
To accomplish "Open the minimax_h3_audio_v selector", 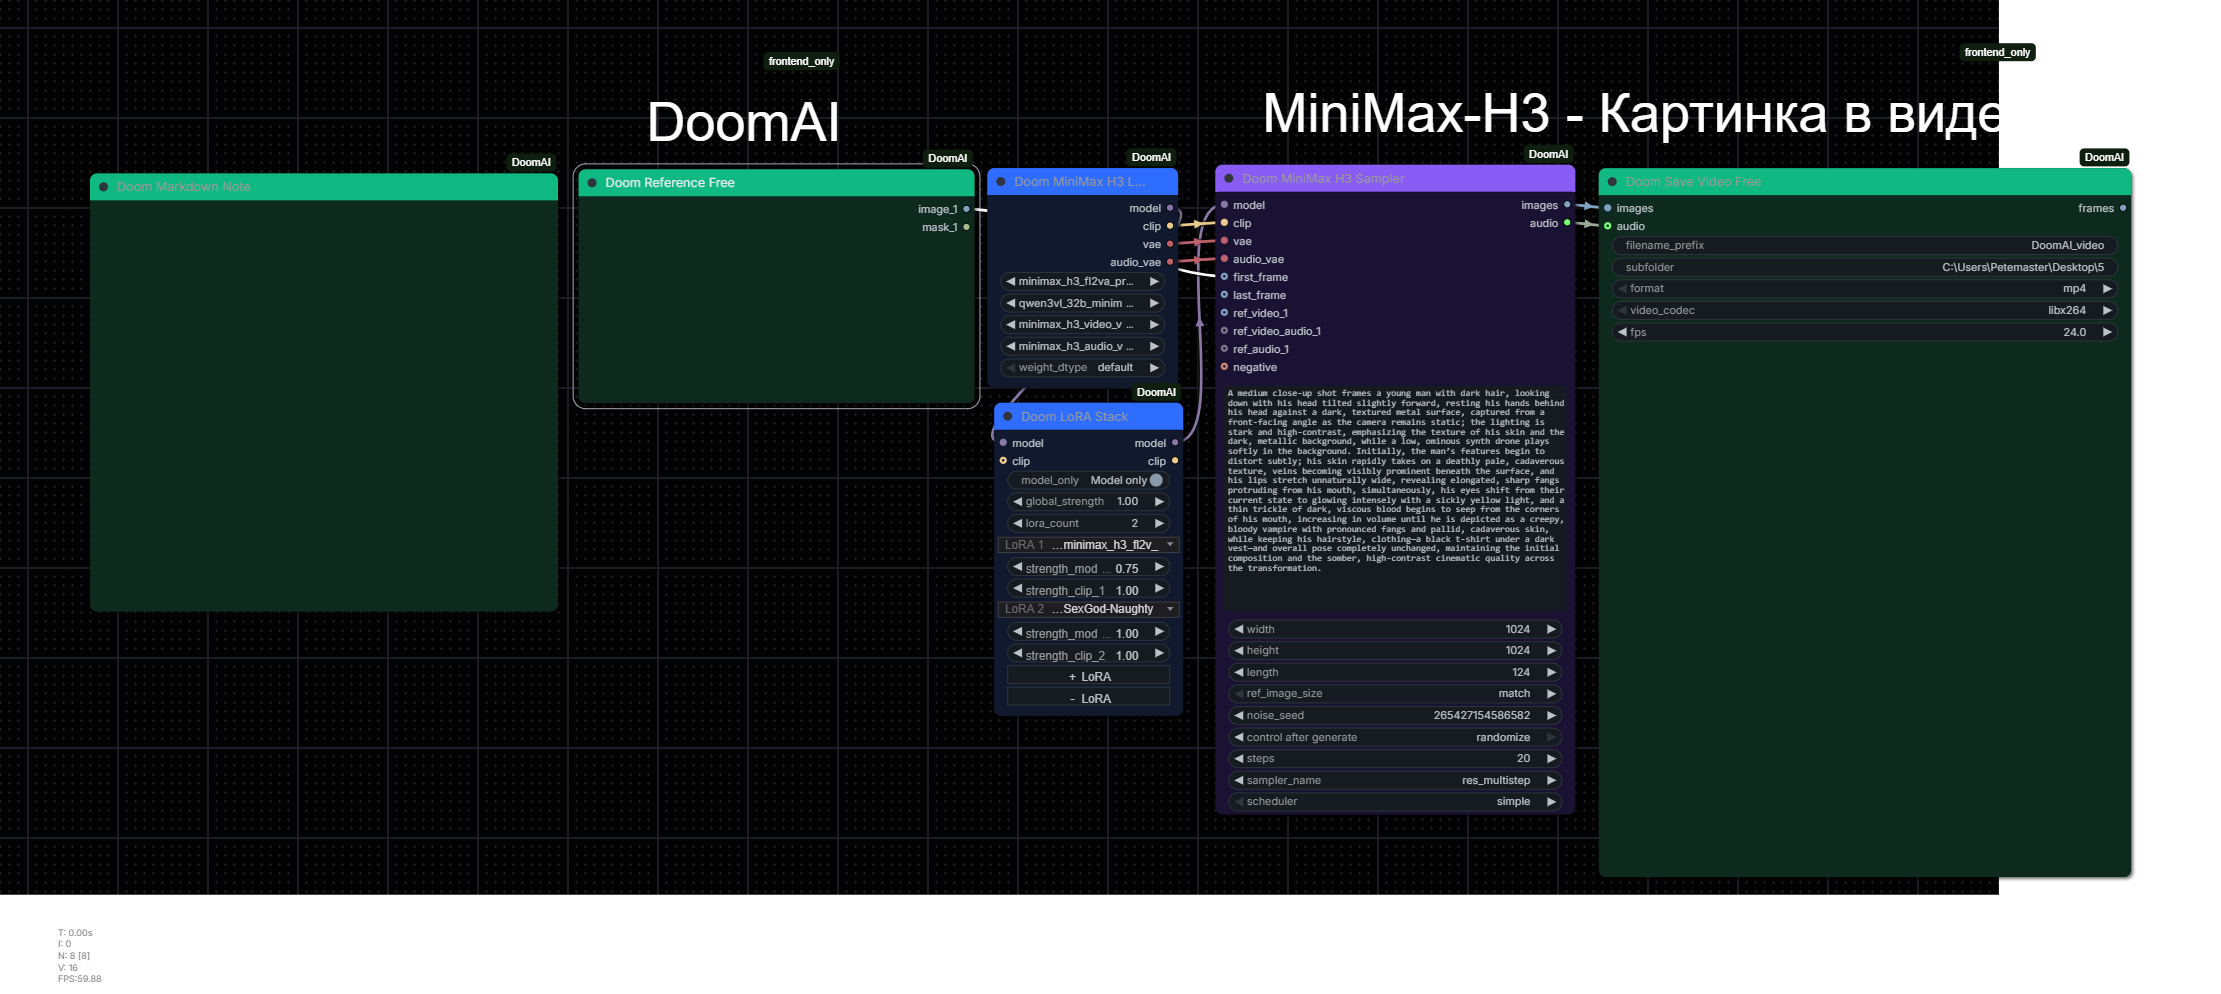I will [1083, 346].
